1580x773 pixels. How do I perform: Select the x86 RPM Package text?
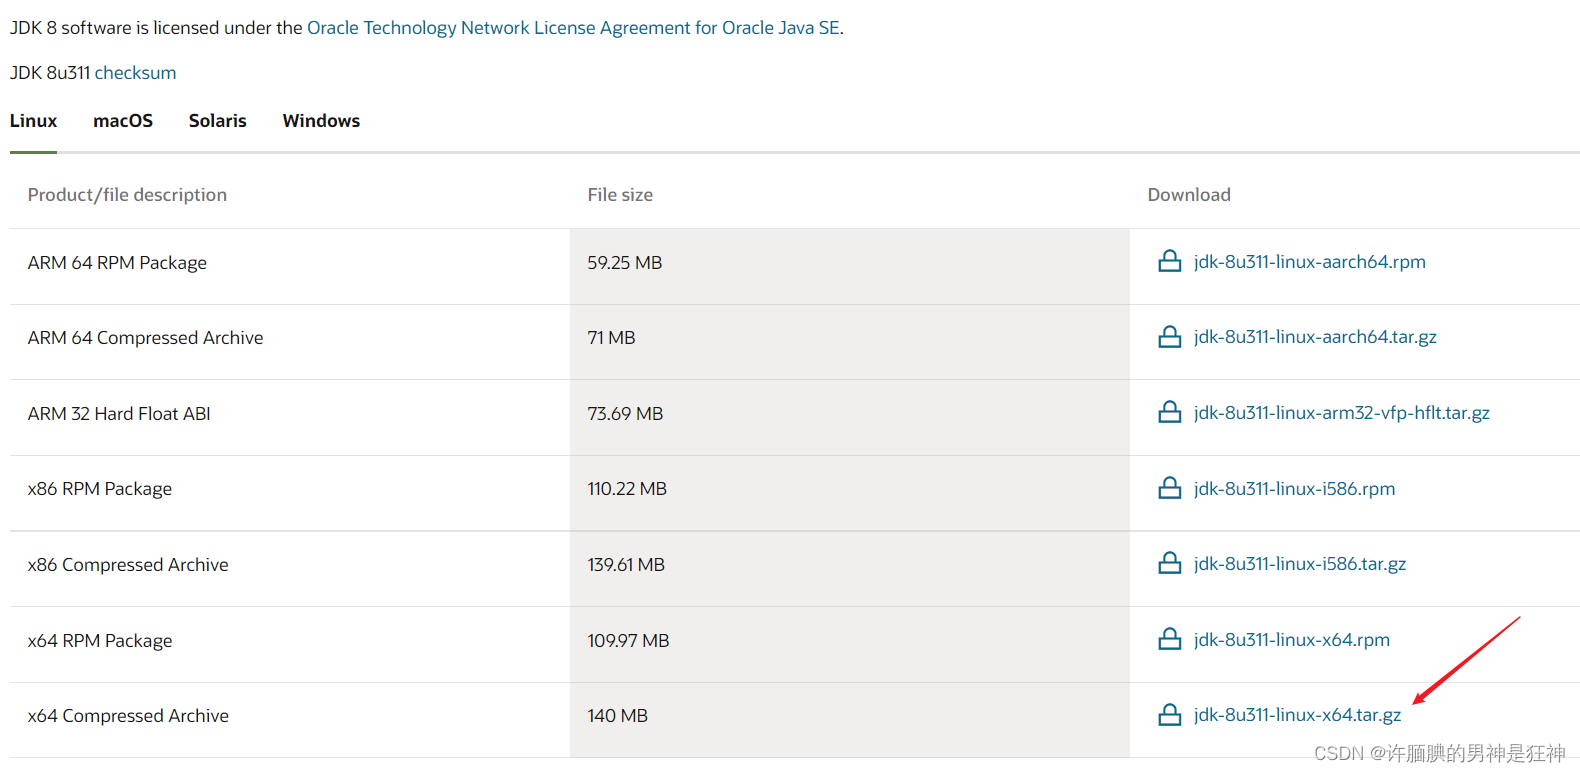click(x=100, y=489)
